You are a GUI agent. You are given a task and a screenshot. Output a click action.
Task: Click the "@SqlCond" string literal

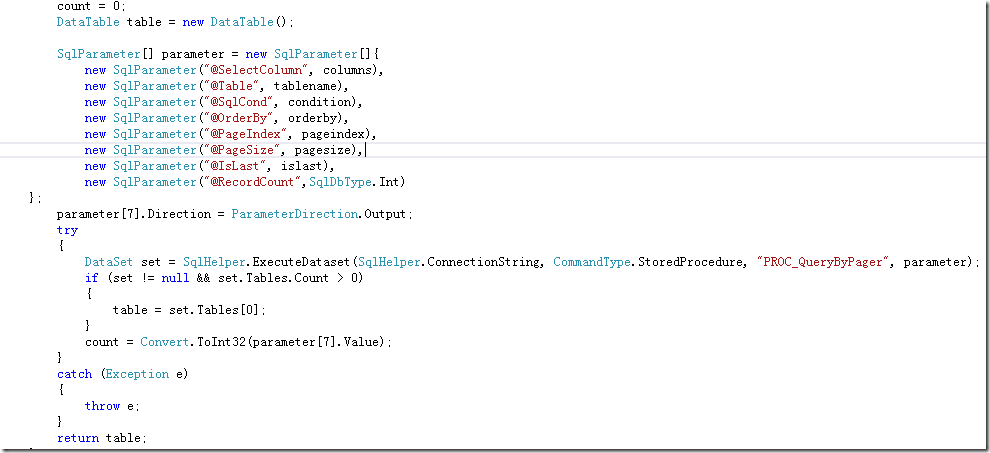pos(239,102)
